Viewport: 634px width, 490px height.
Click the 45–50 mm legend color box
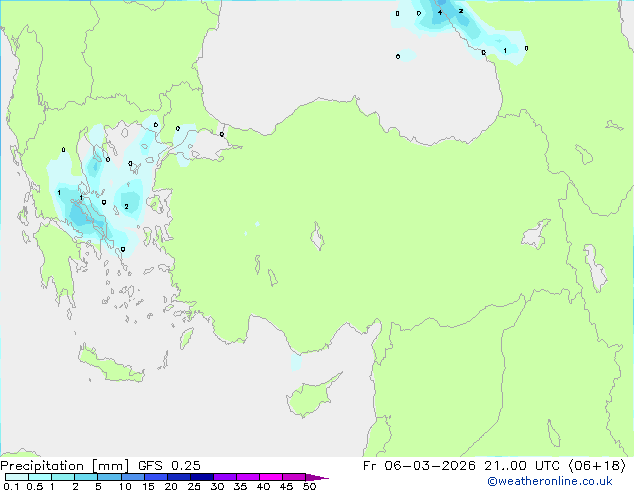tap(294, 477)
